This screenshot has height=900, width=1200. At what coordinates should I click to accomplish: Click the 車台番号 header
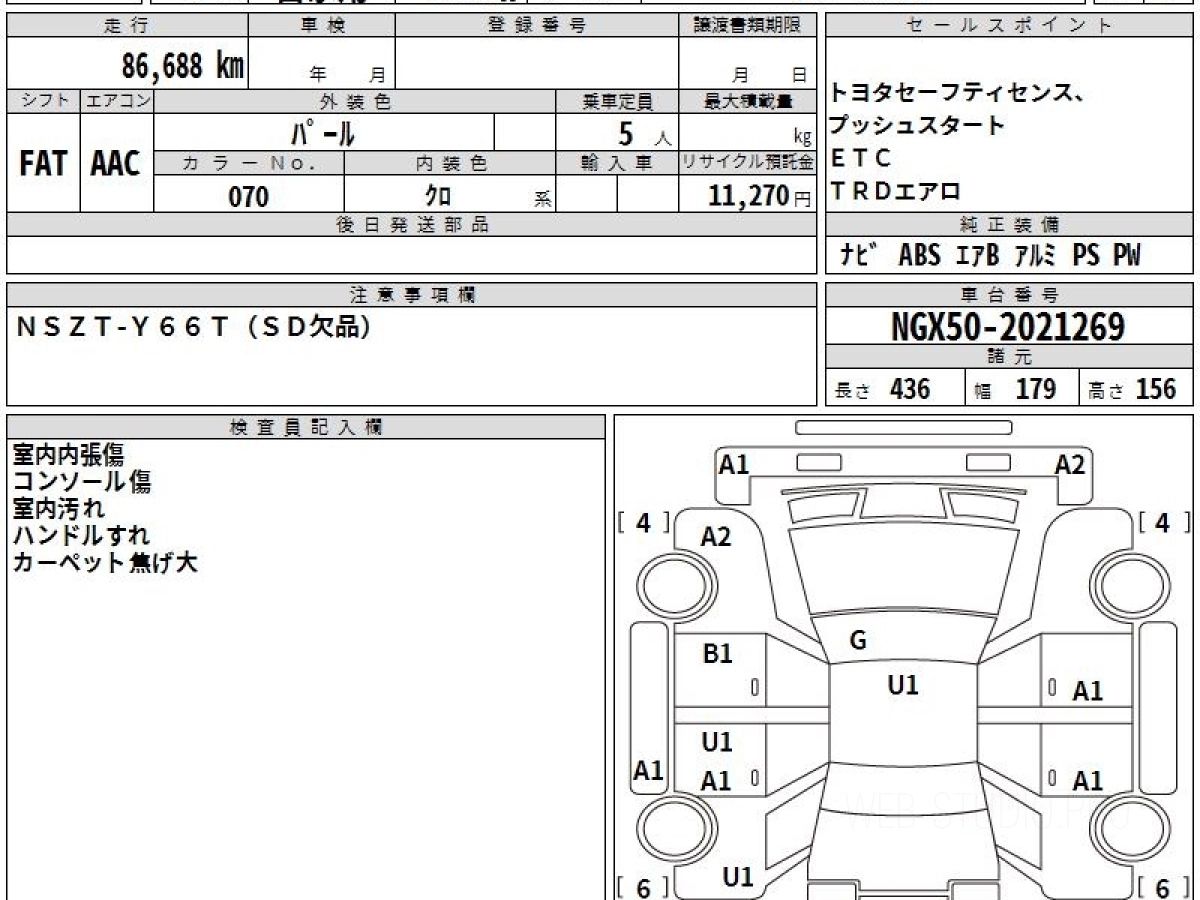click(1010, 295)
